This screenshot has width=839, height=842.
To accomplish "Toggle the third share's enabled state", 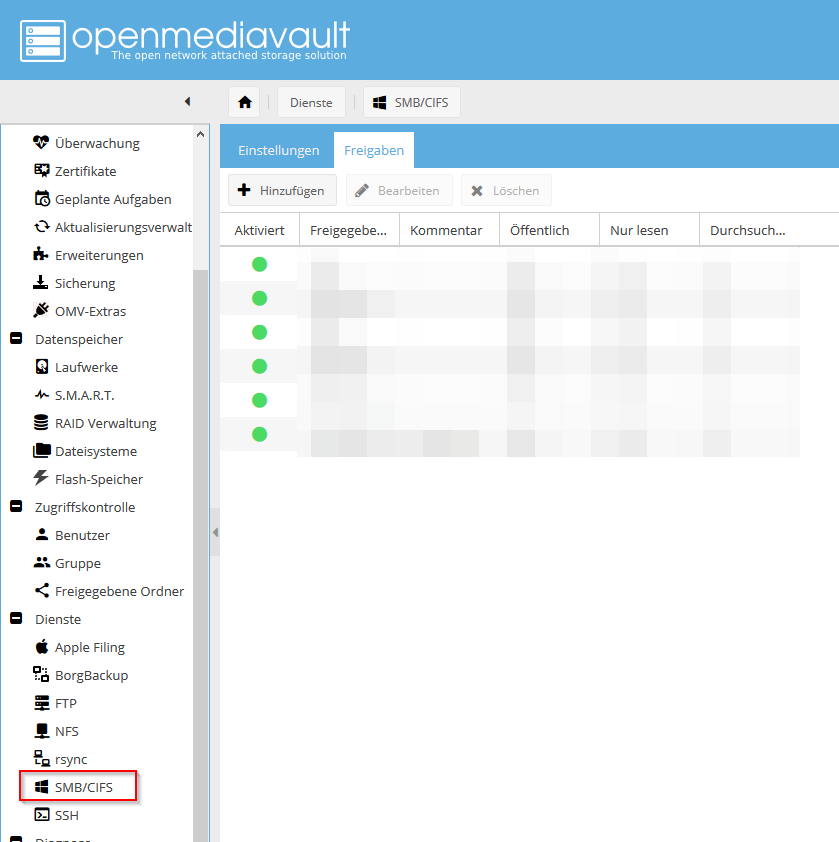I will 259,332.
